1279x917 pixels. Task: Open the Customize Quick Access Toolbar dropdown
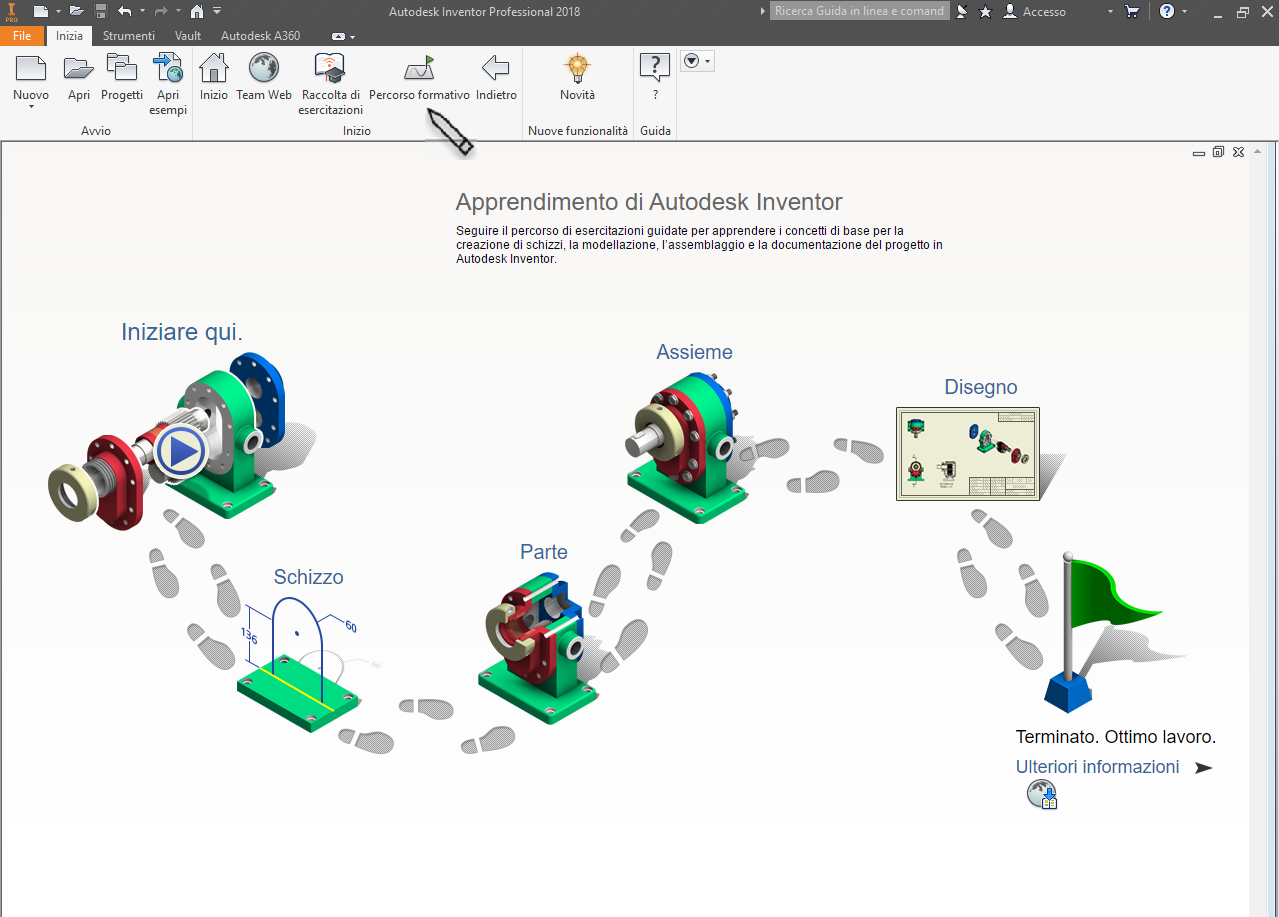click(217, 11)
